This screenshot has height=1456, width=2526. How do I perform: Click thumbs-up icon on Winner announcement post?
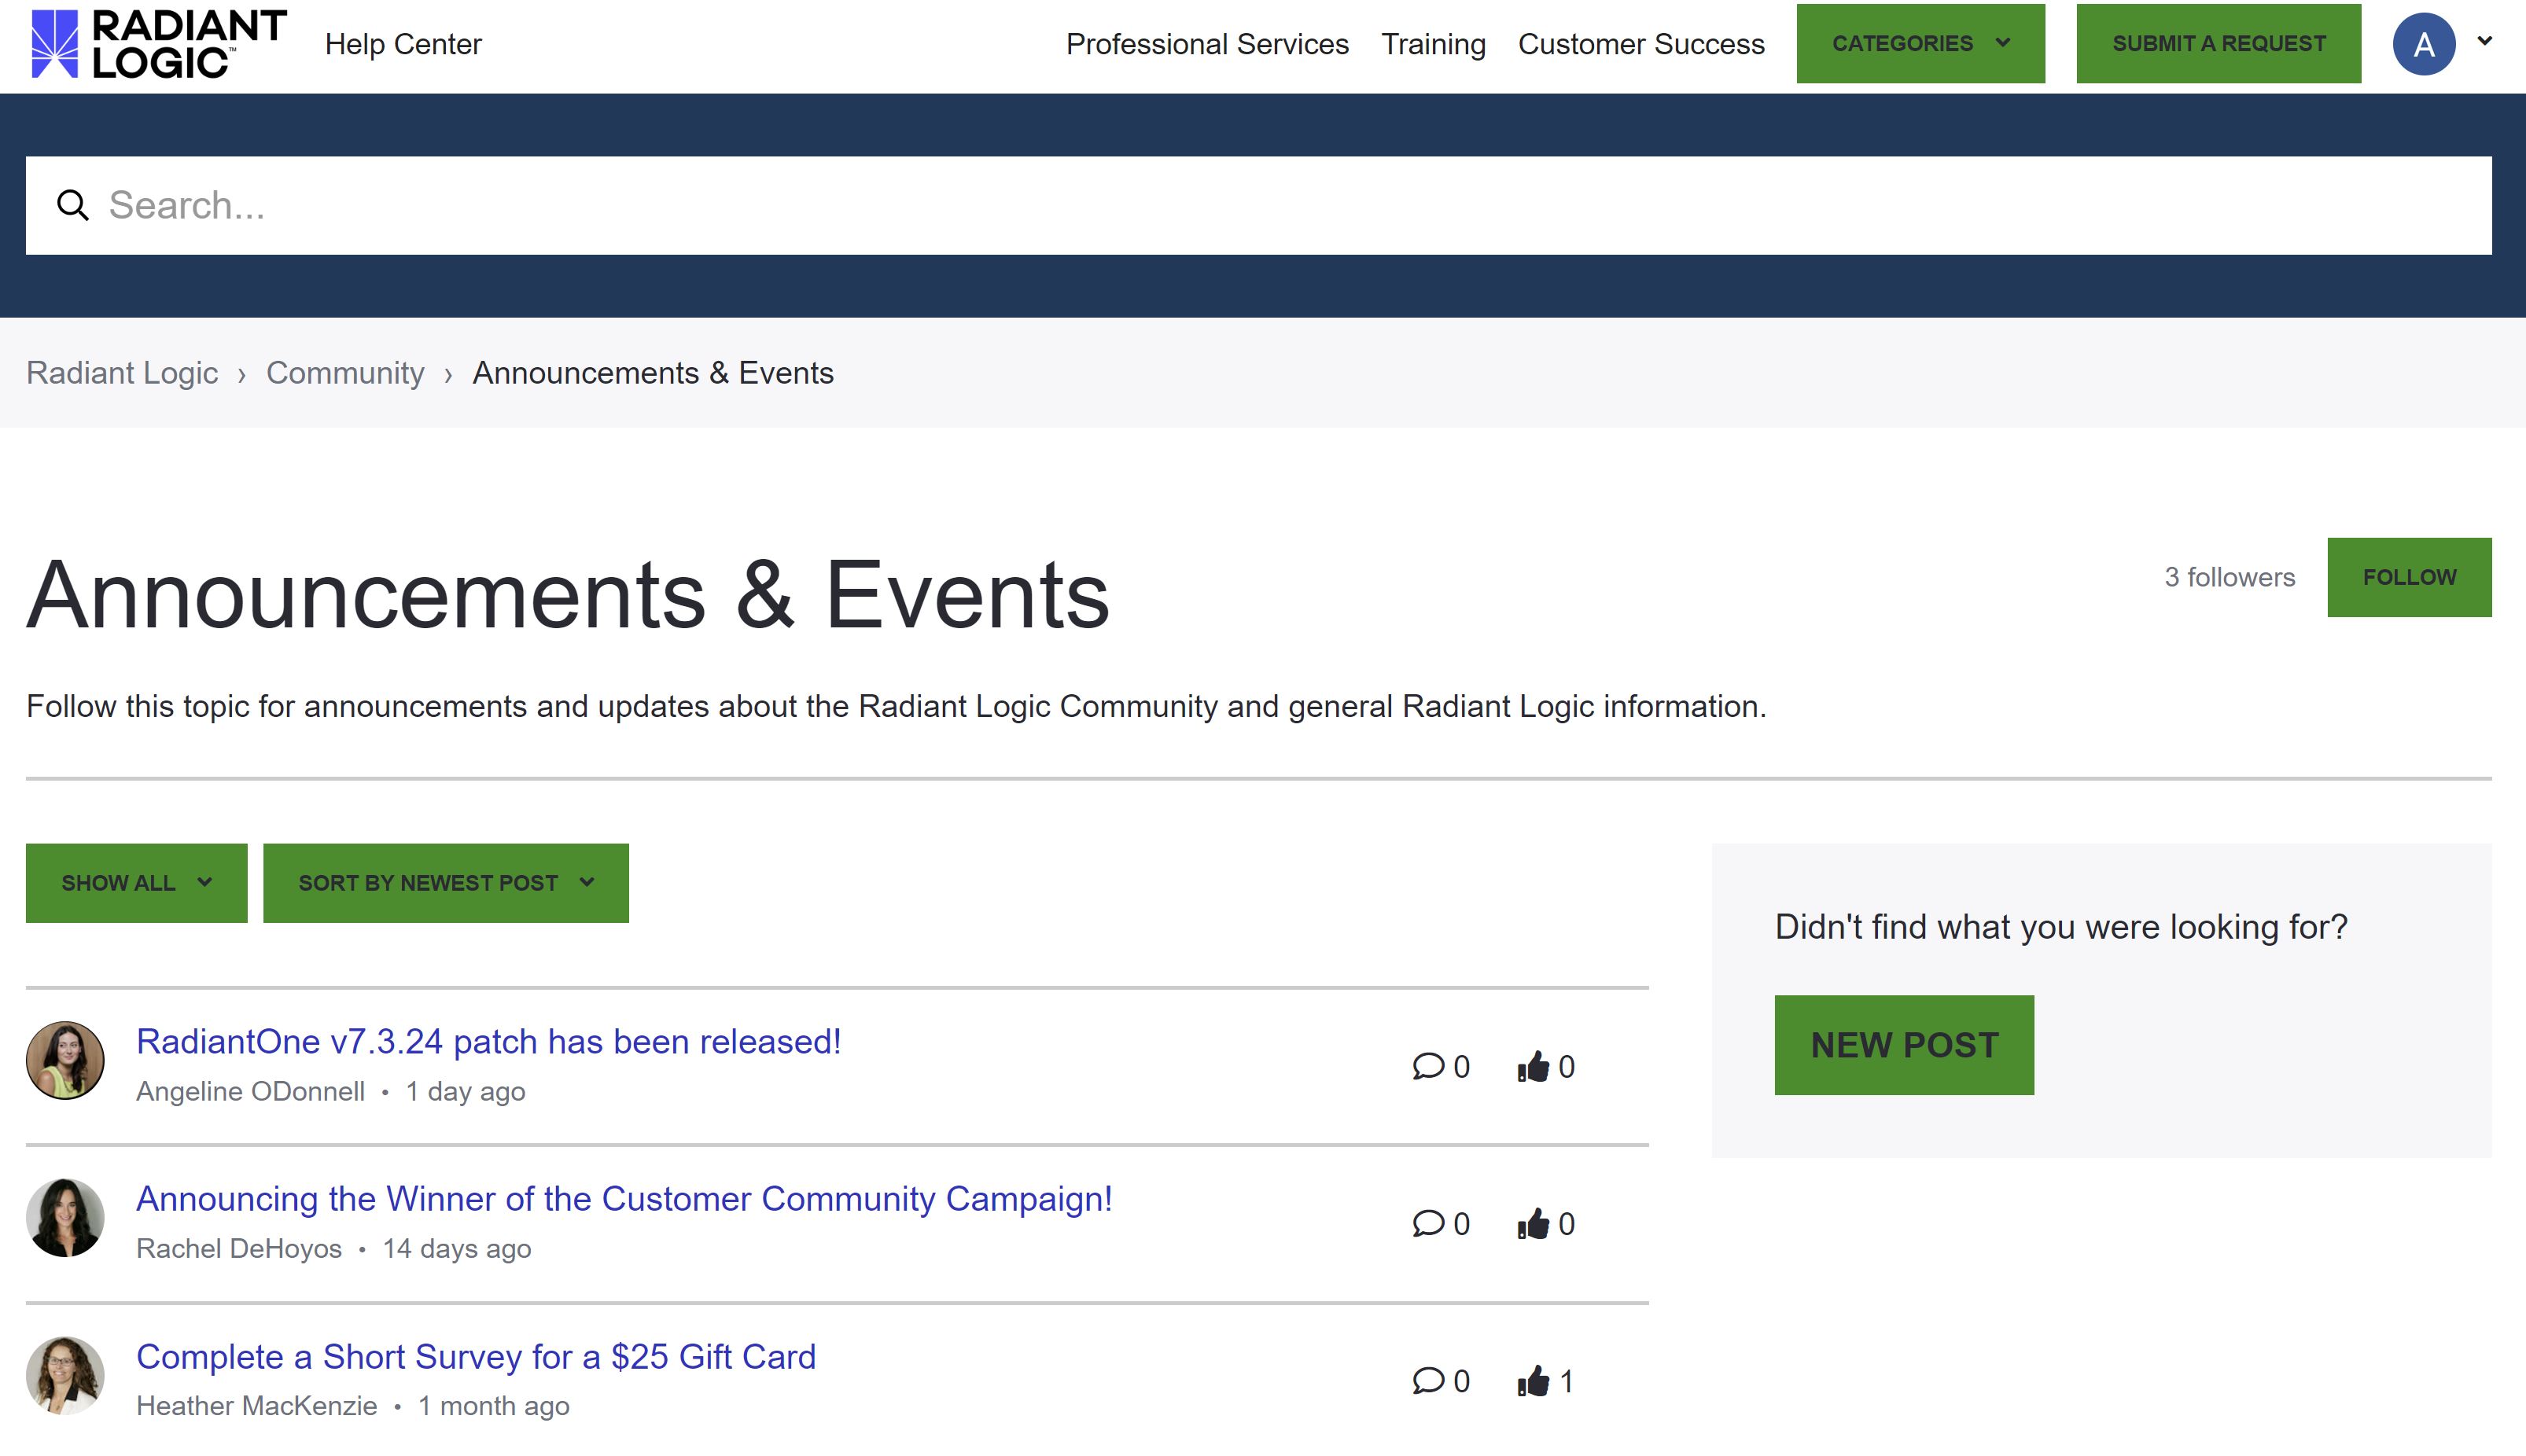click(1533, 1223)
